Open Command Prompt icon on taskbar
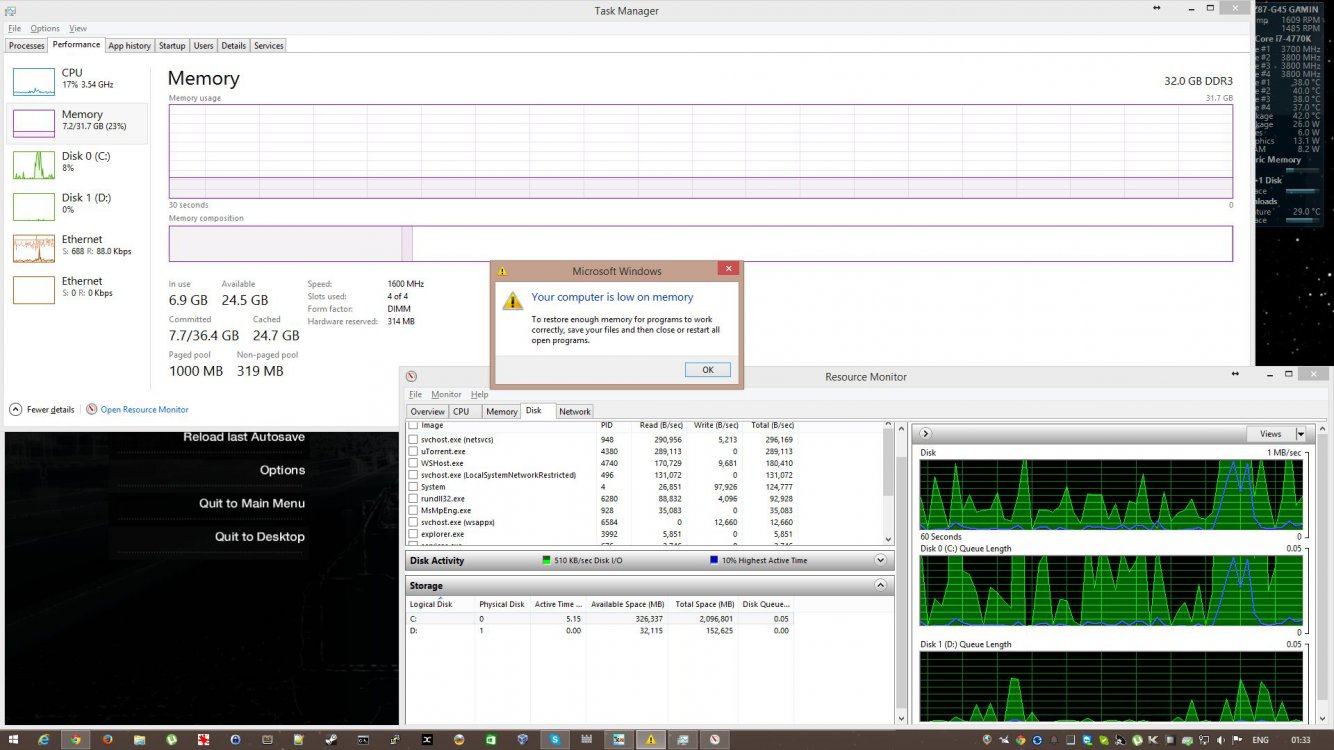Image resolution: width=1334 pixels, height=750 pixels. (x=363, y=740)
